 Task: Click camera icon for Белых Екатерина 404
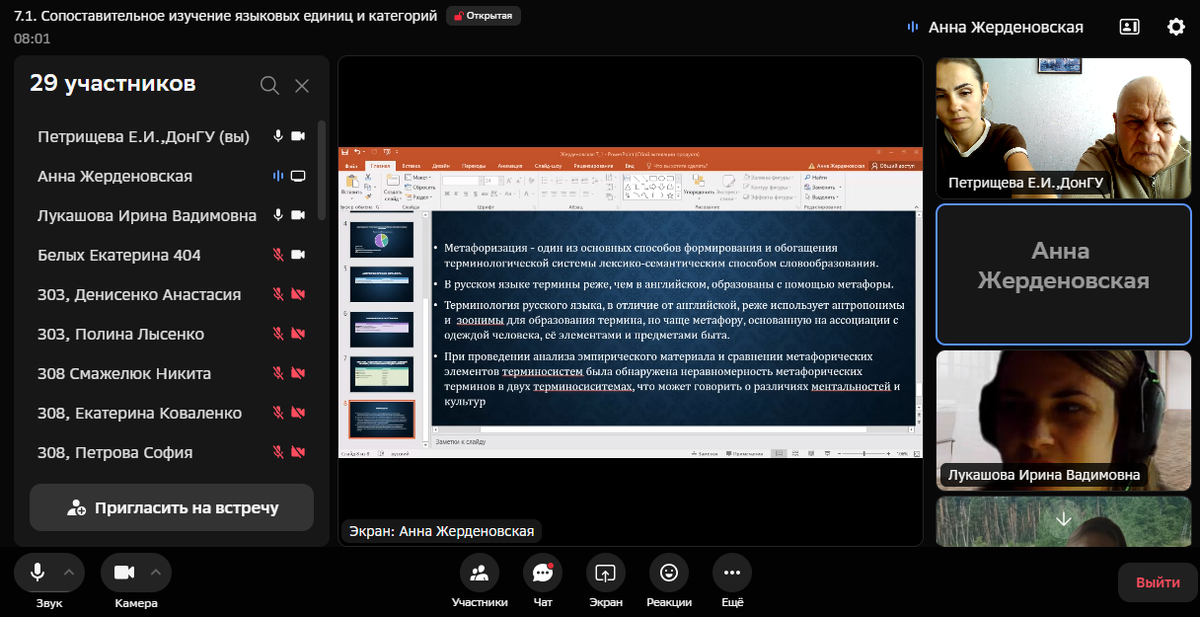(298, 255)
